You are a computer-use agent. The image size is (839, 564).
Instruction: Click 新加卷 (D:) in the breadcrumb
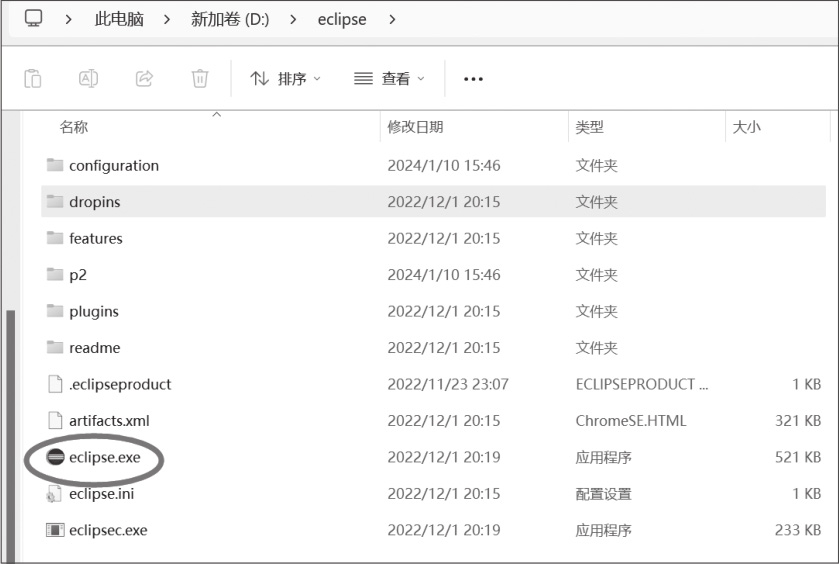230,19
